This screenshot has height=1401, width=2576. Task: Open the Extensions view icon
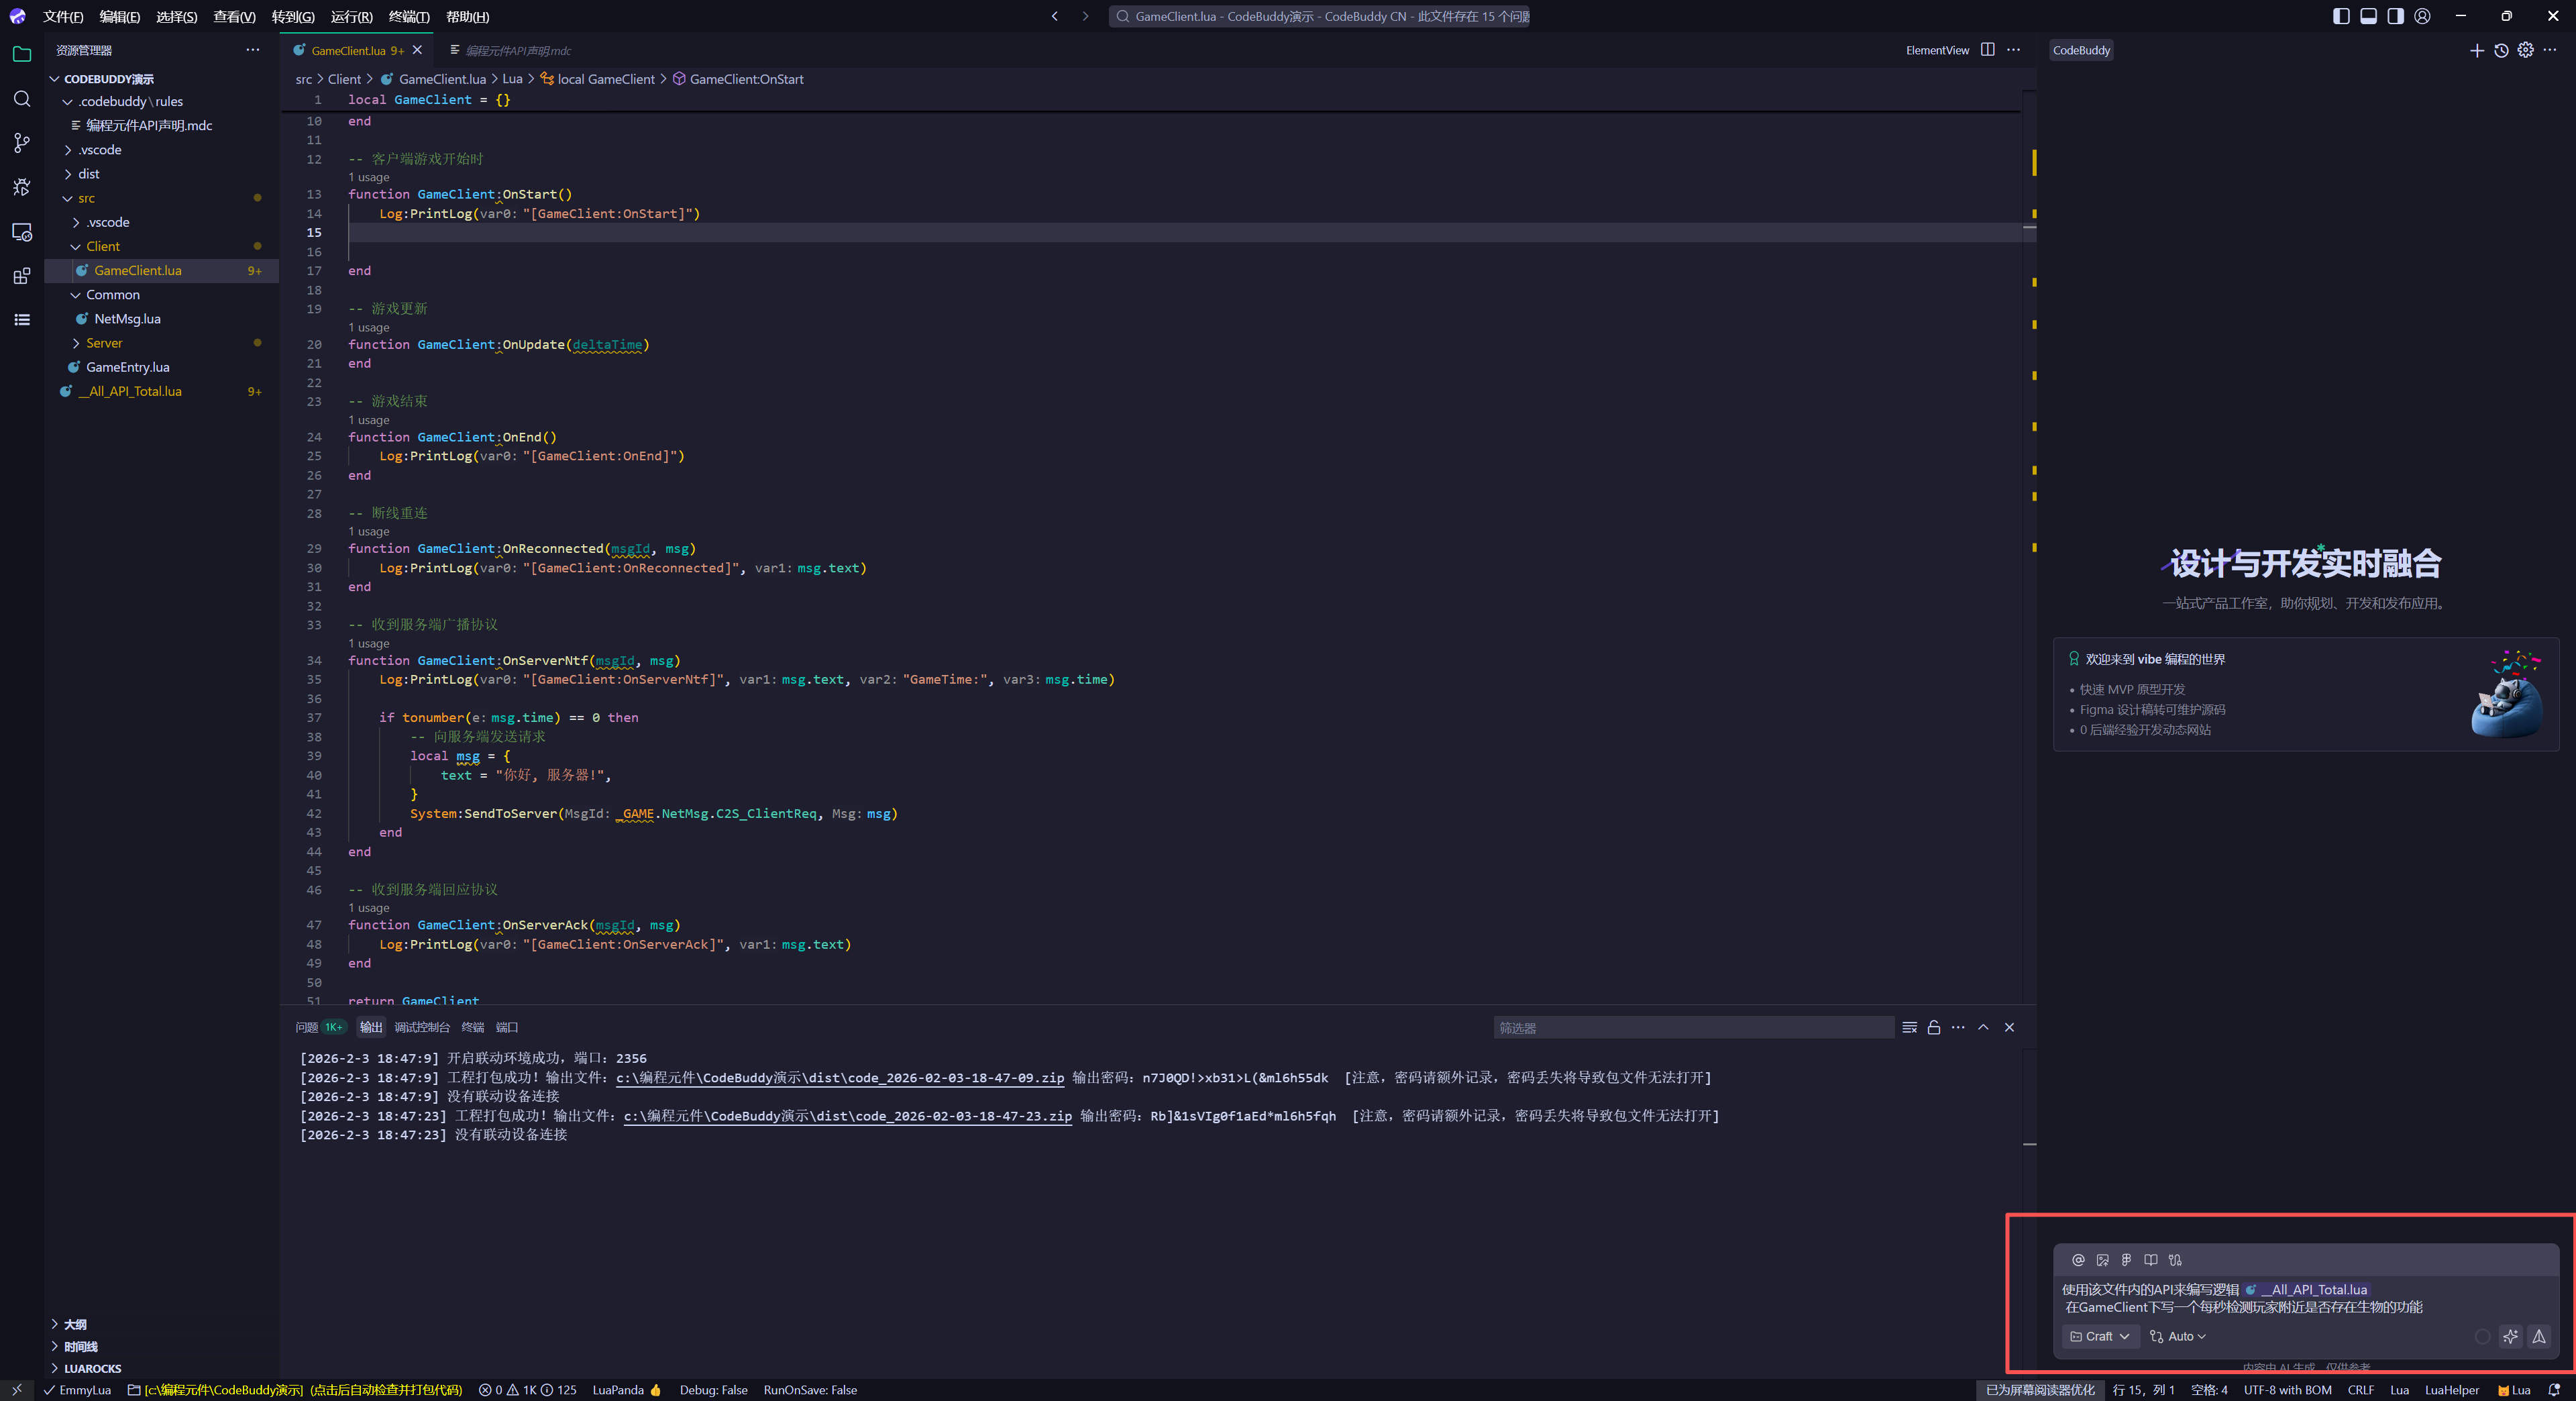point(22,276)
